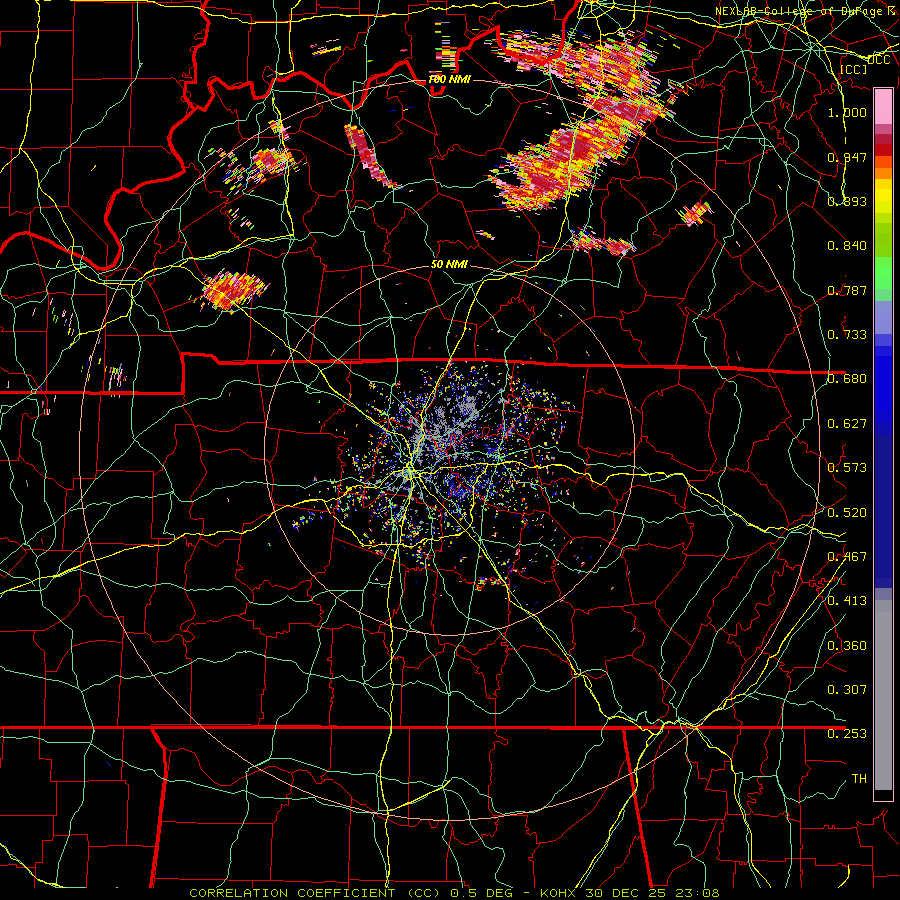Viewport: 900px width, 900px height.
Task: Click the 0.573 legend value
Action: [x=847, y=467]
